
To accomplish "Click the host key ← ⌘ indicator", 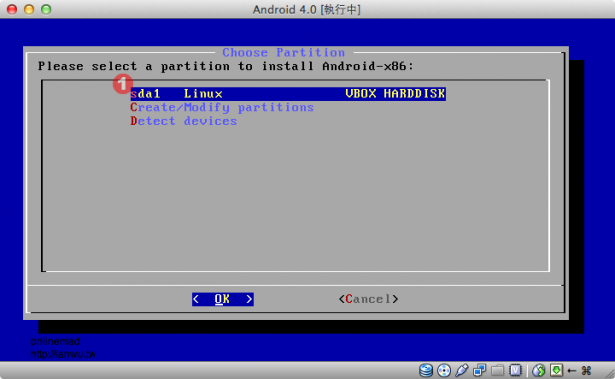I will [x=579, y=370].
